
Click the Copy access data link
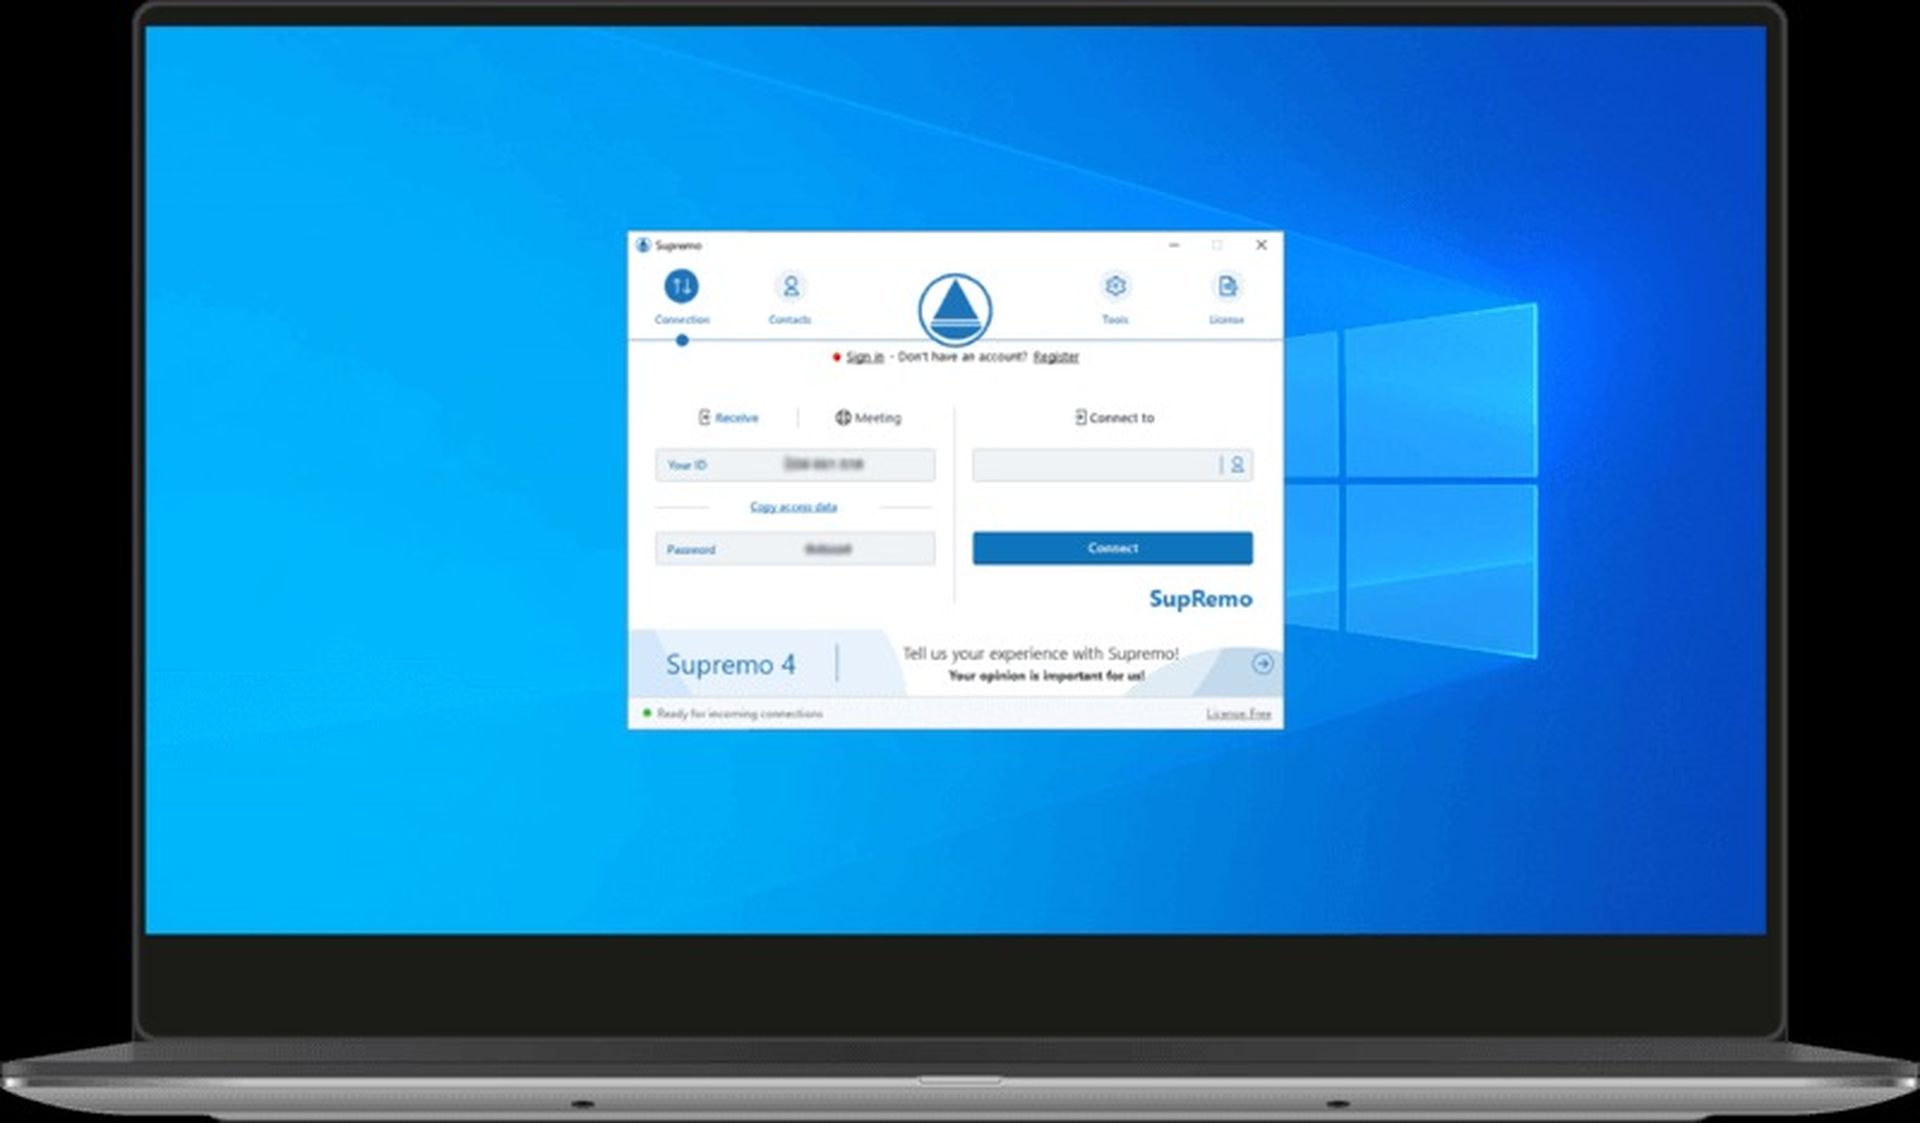pos(796,507)
